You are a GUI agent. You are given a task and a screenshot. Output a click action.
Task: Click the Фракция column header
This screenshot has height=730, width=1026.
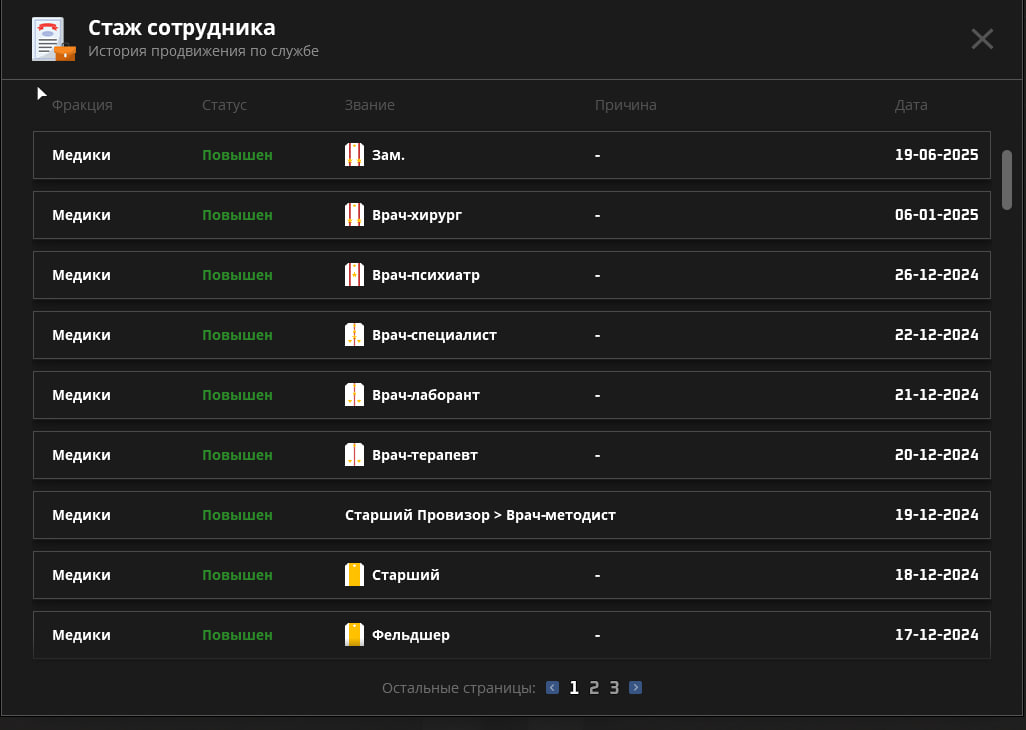(x=82, y=105)
